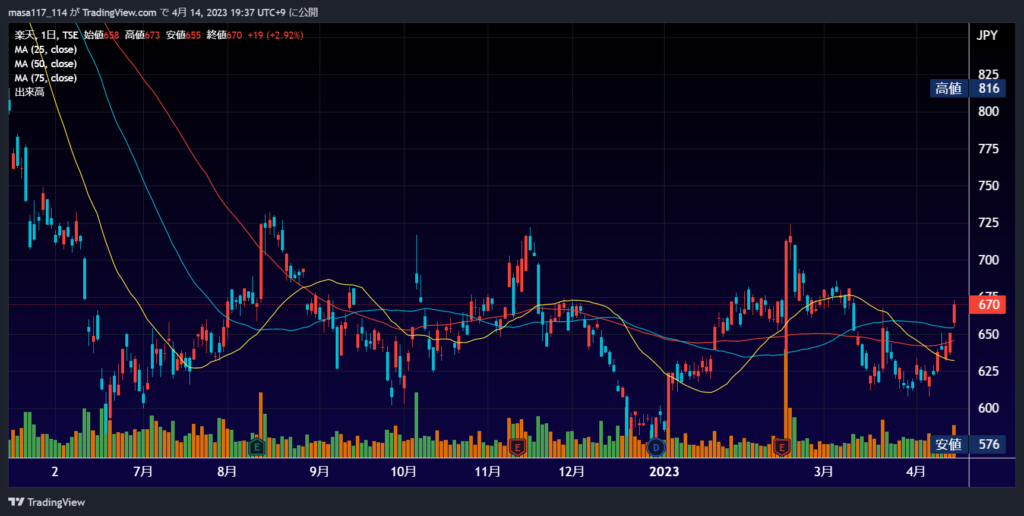Viewport: 1024px width, 516px height.
Task: Click the 3月 label on time axis
Action: [x=824, y=472]
